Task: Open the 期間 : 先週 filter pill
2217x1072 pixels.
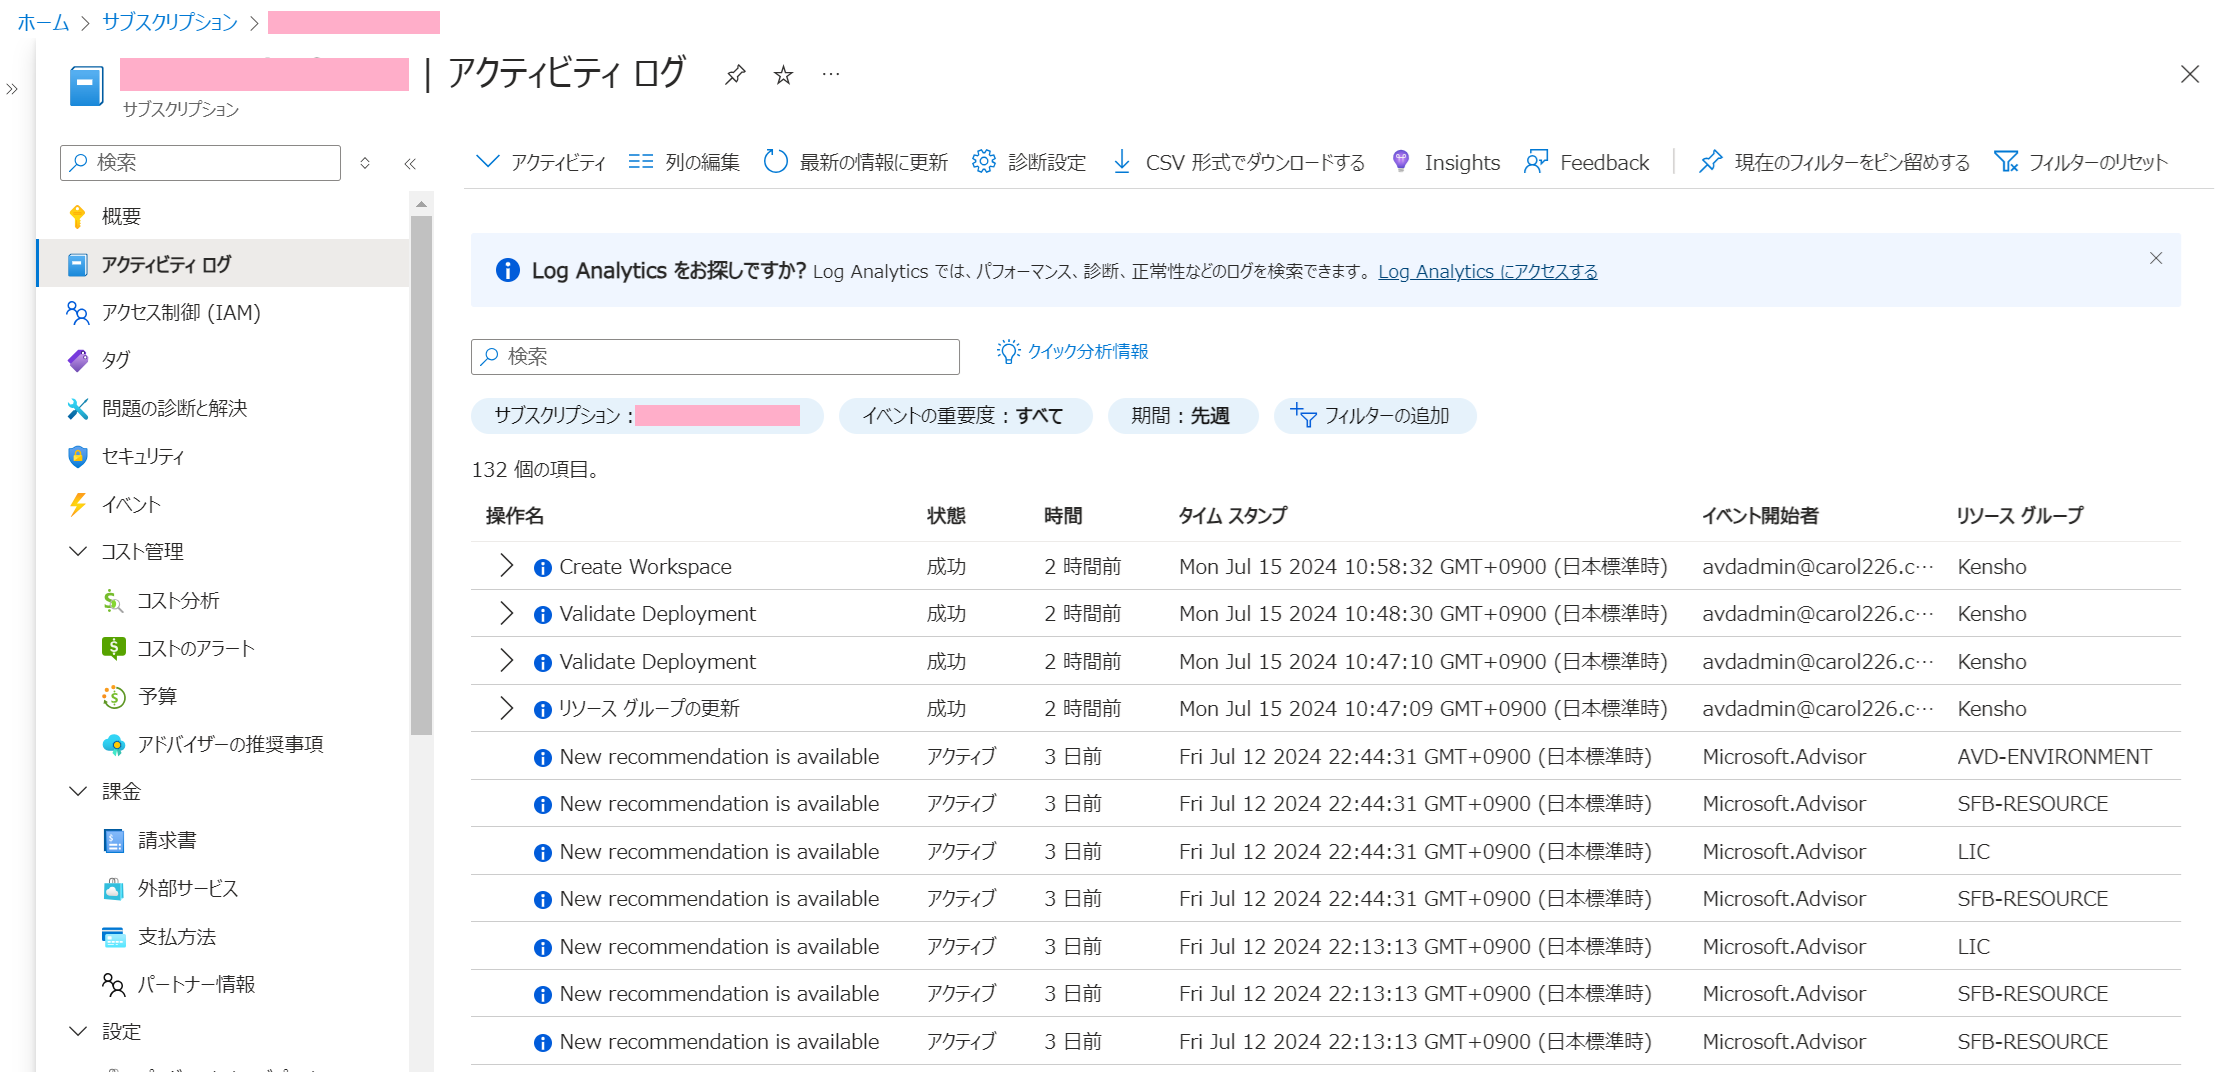Action: [1182, 416]
